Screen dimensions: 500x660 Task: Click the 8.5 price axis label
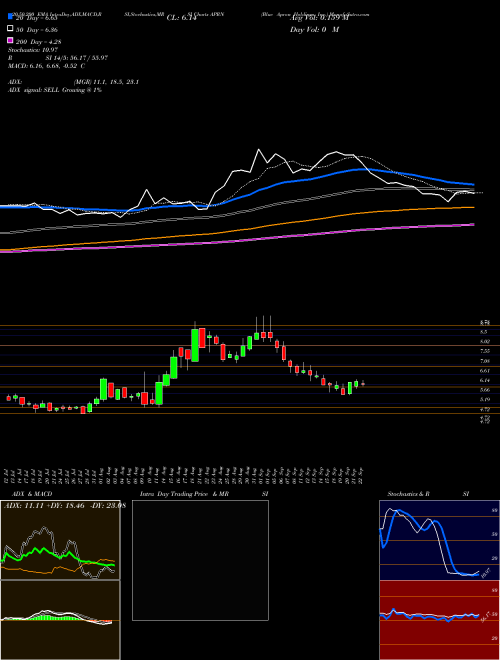tap(484, 332)
